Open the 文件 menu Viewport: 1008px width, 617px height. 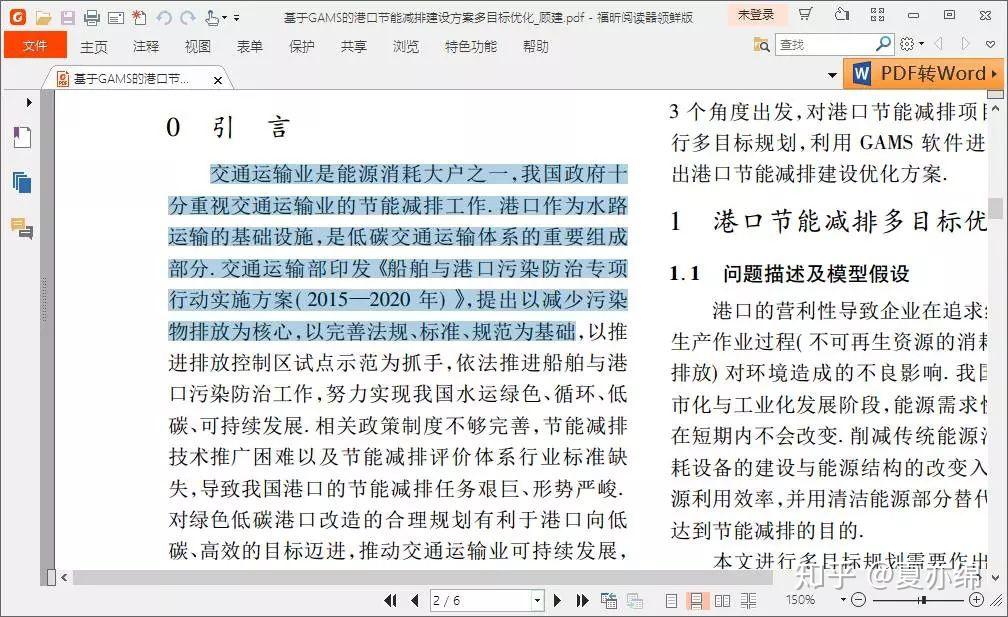(35, 46)
